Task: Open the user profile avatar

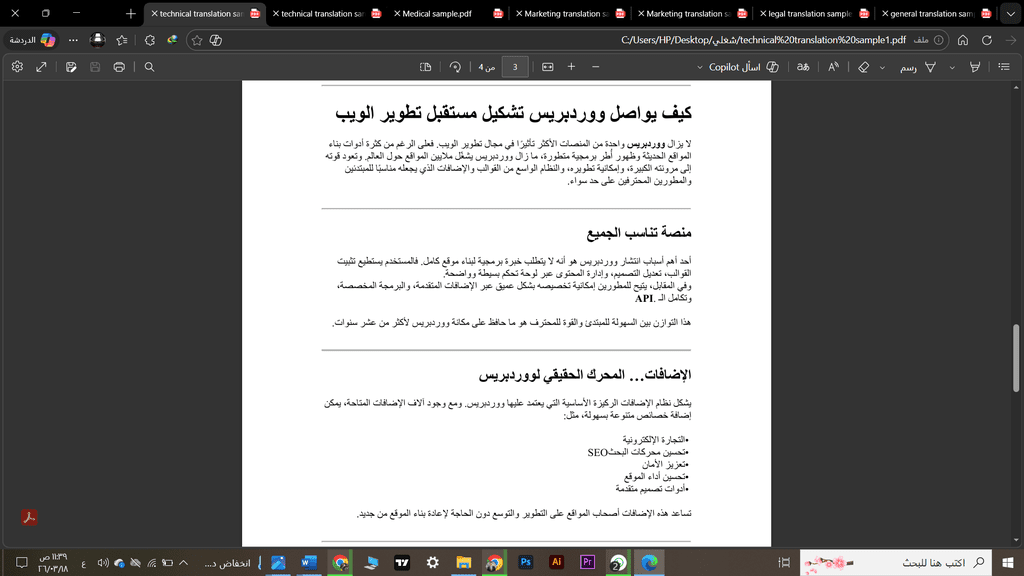Action: coord(97,40)
